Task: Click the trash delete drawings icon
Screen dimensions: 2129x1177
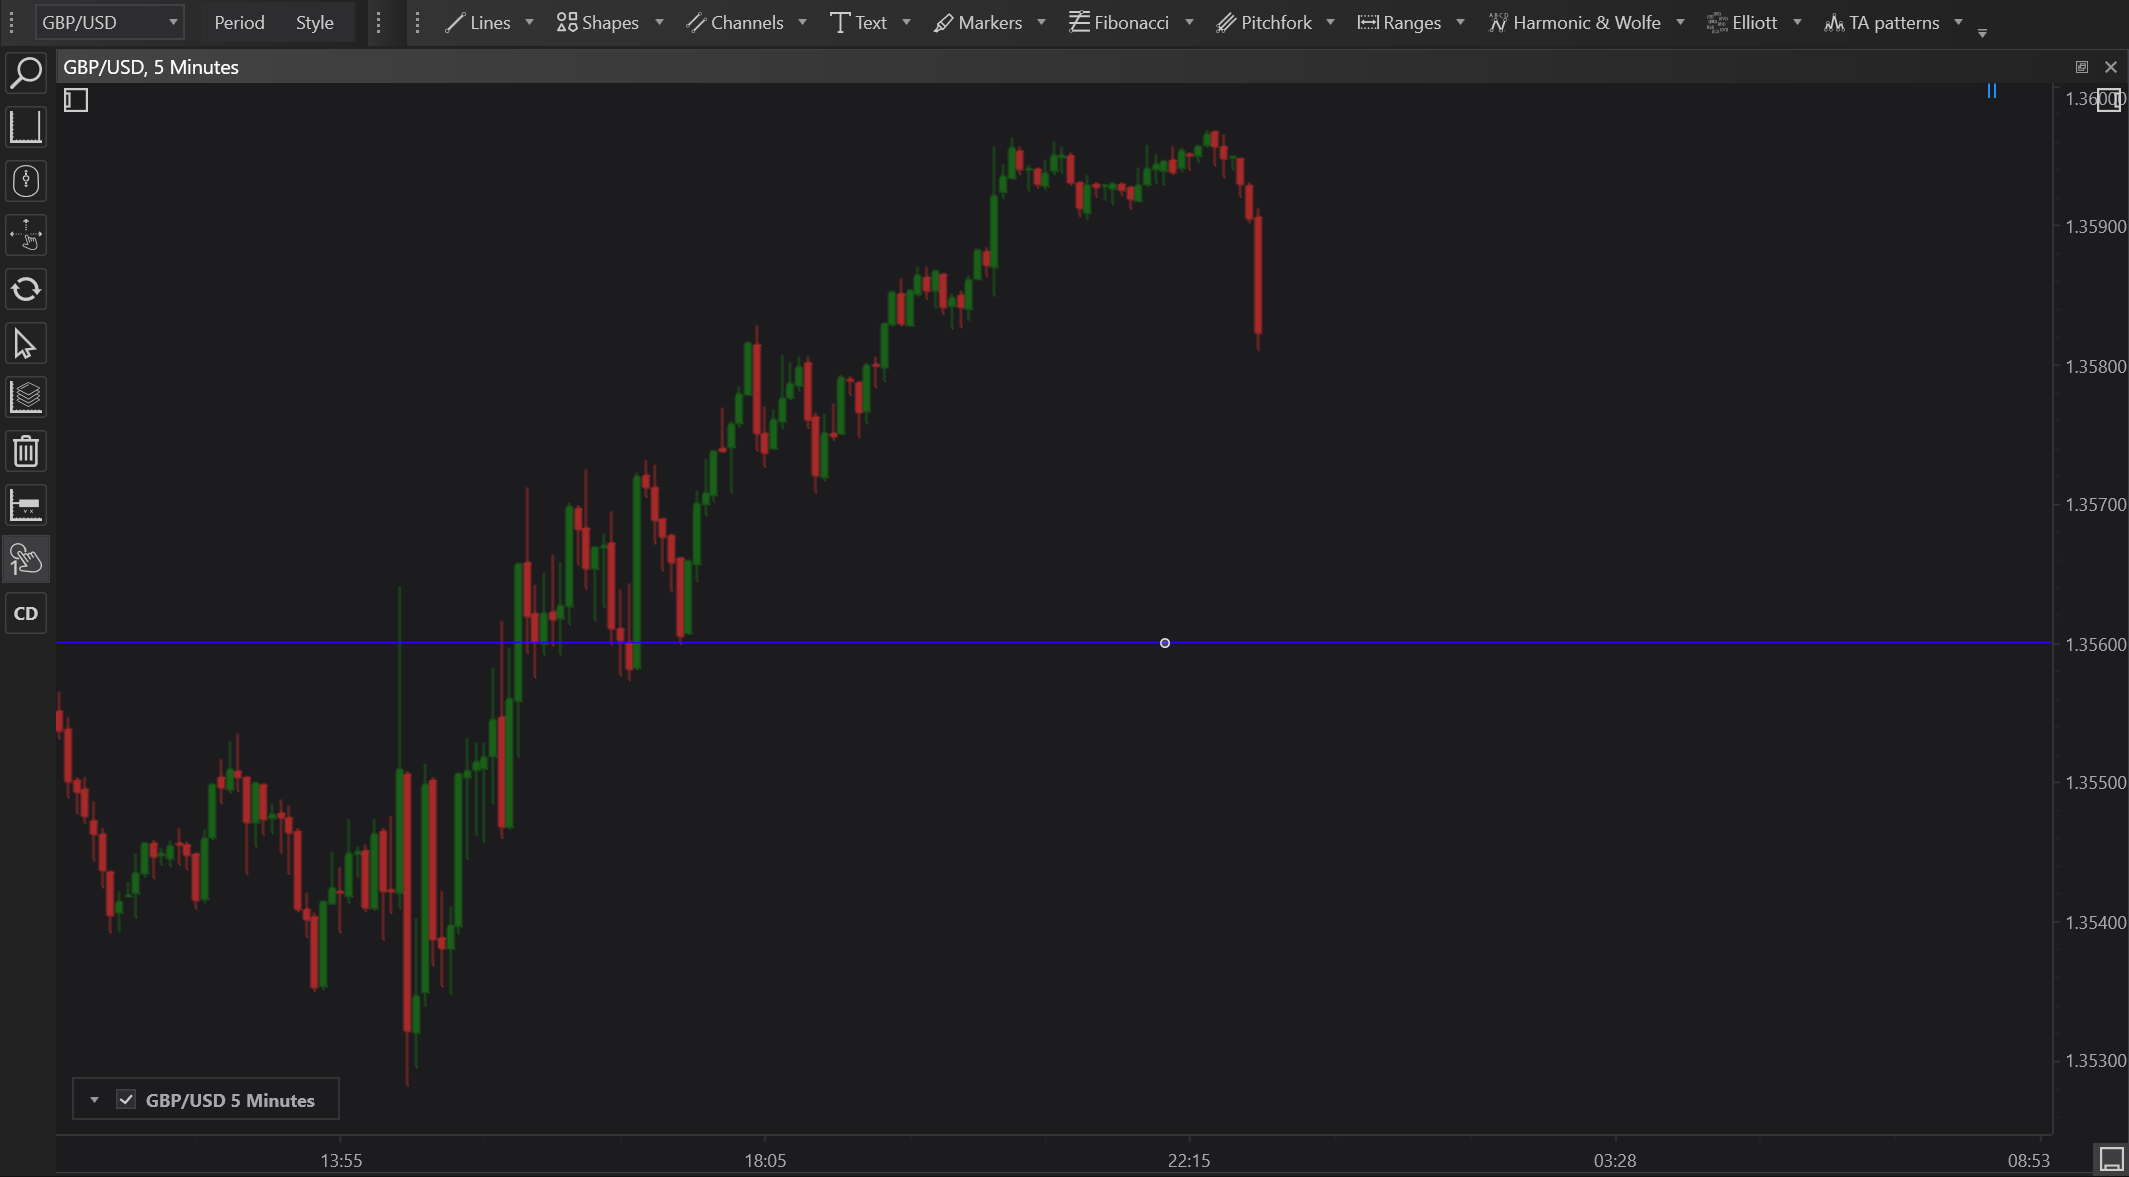Action: click(26, 451)
